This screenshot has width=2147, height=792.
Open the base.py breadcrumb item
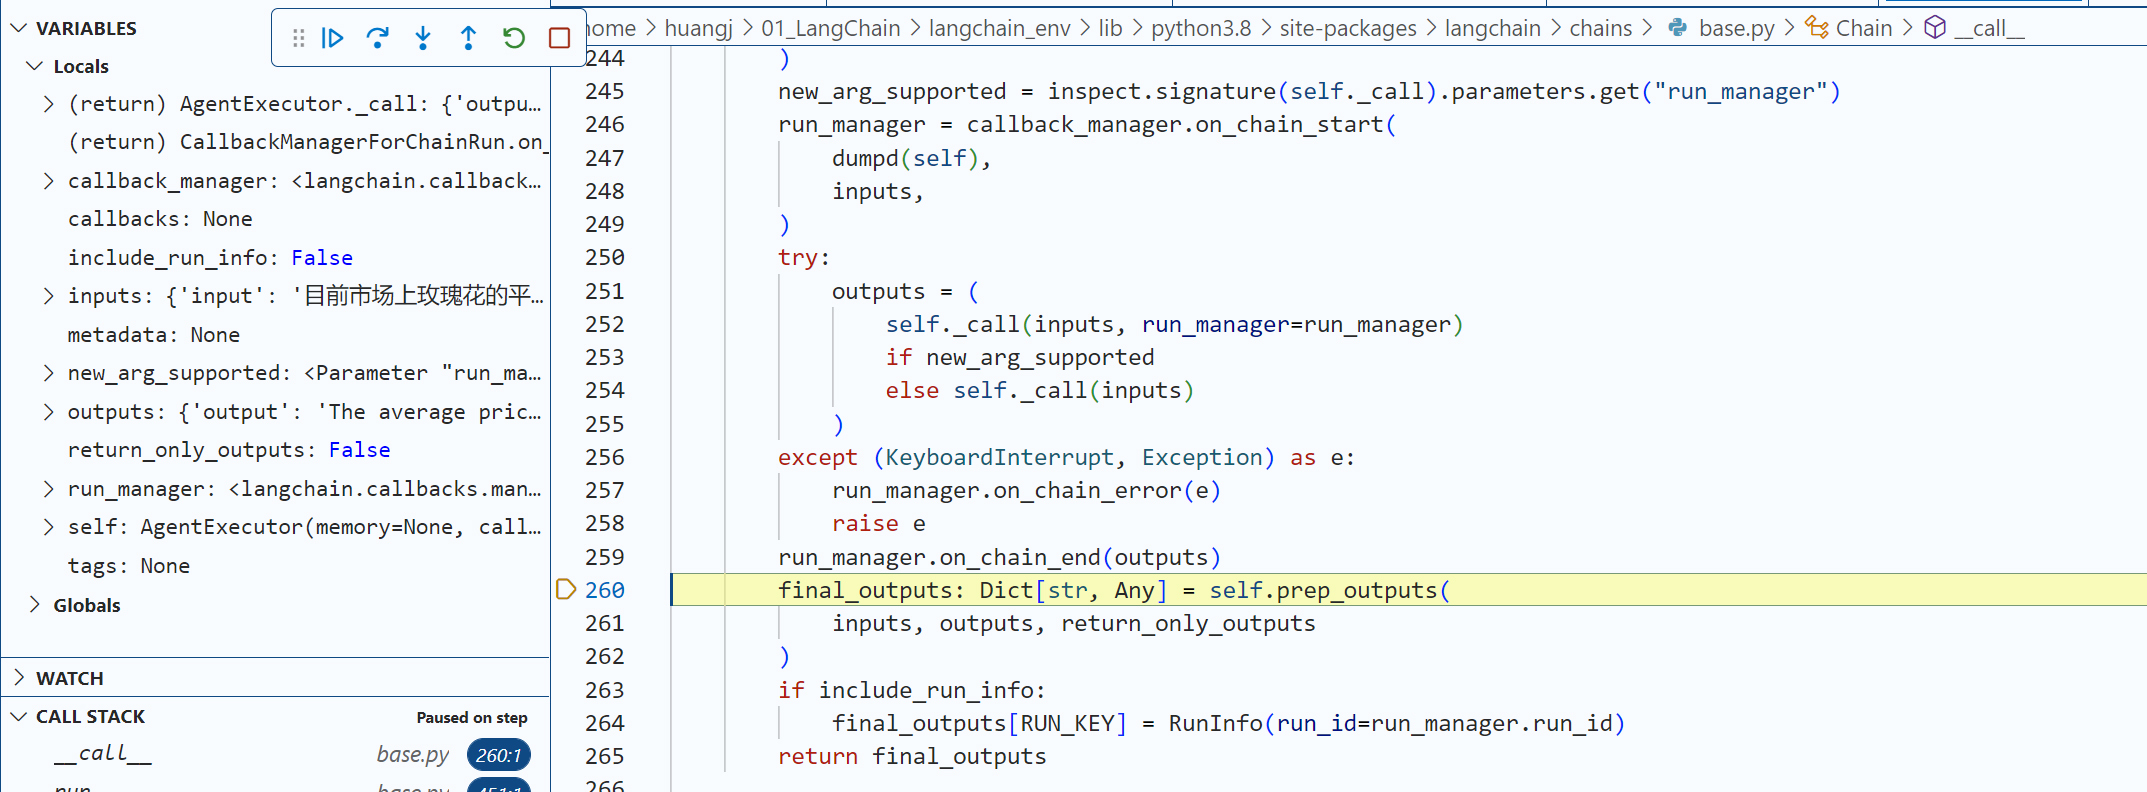tap(1735, 28)
